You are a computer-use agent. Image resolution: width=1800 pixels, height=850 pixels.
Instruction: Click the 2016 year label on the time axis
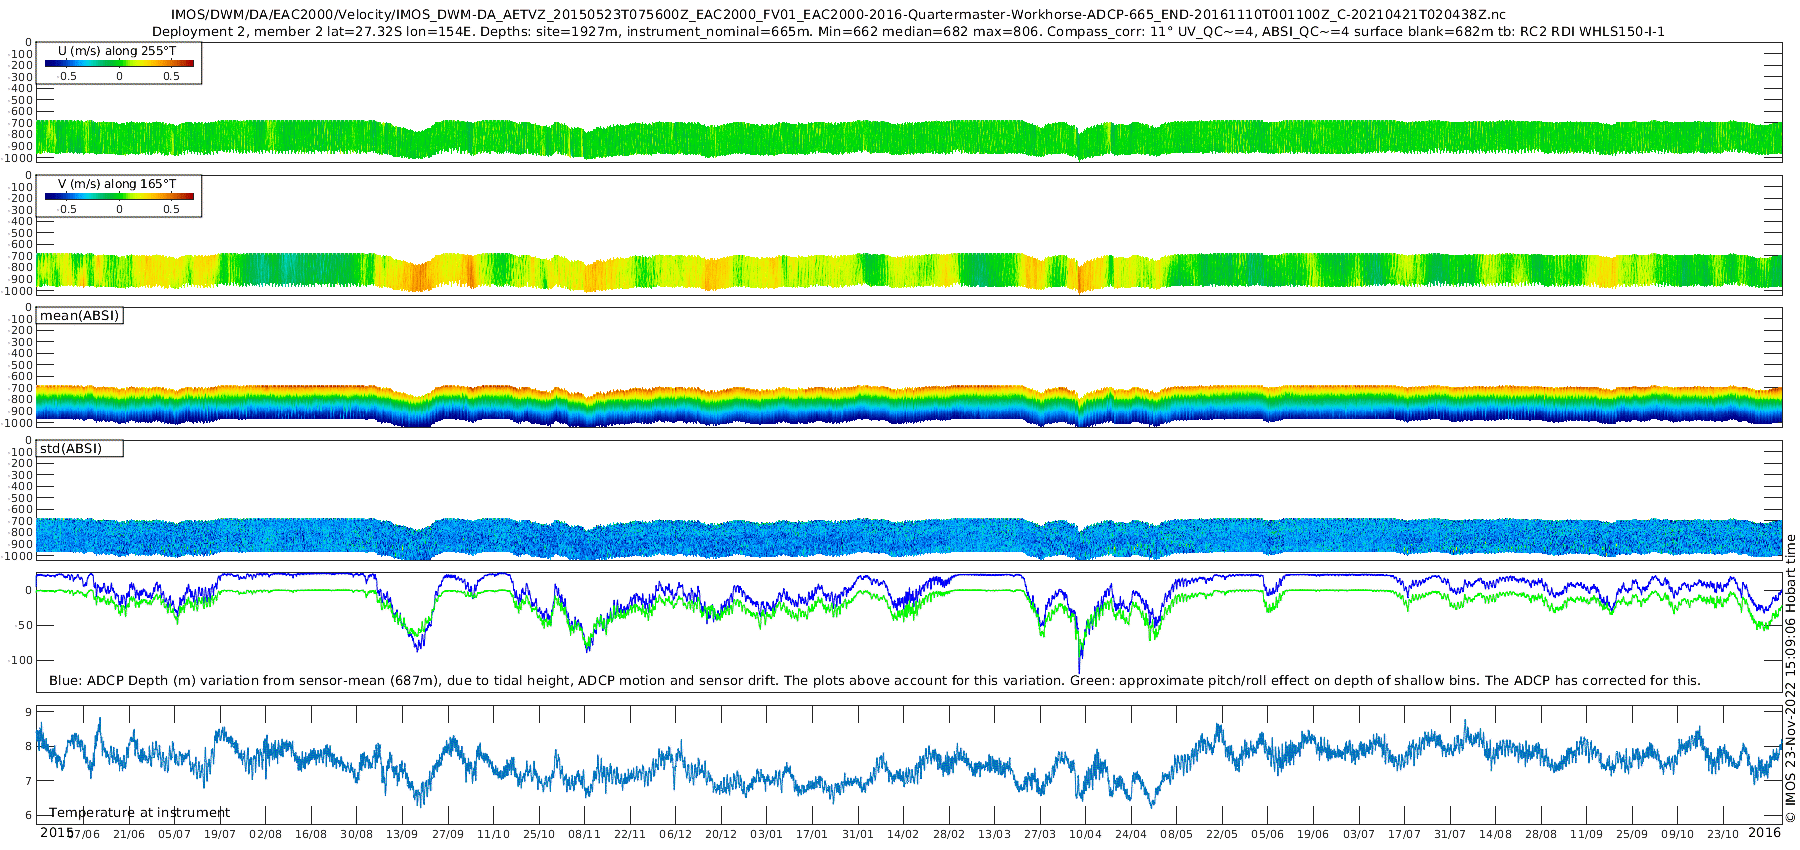[x=1764, y=833]
